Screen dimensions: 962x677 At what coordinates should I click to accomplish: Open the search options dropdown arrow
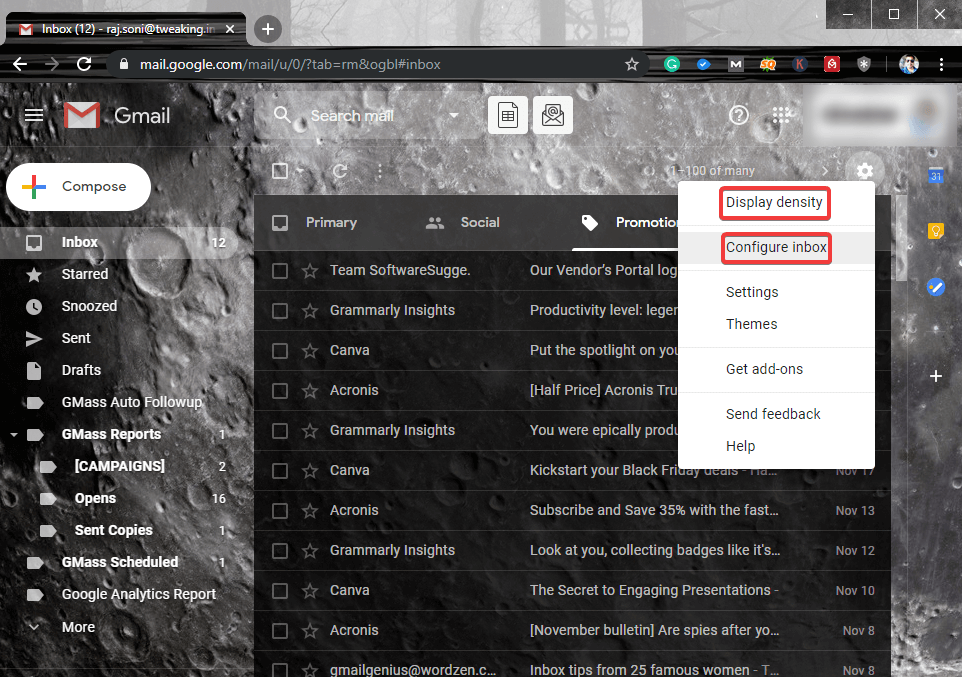455,114
